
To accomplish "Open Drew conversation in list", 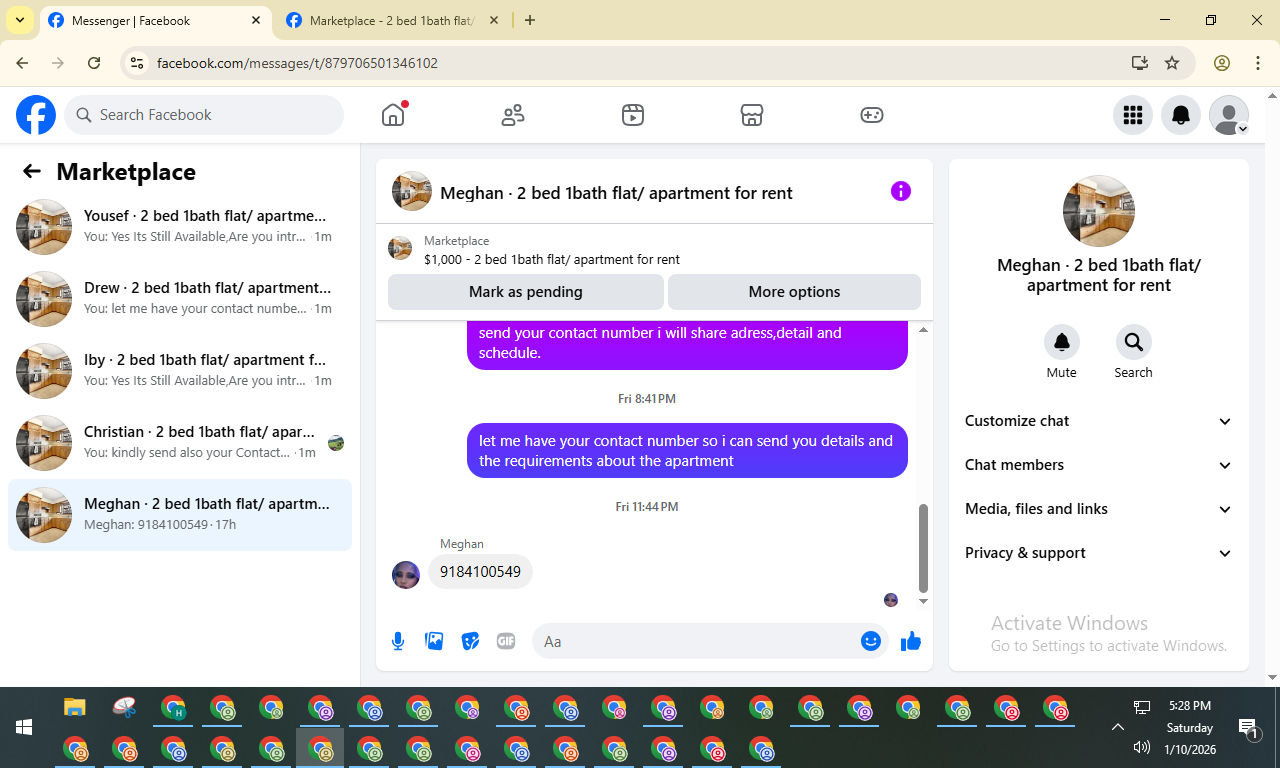I will coord(180,299).
